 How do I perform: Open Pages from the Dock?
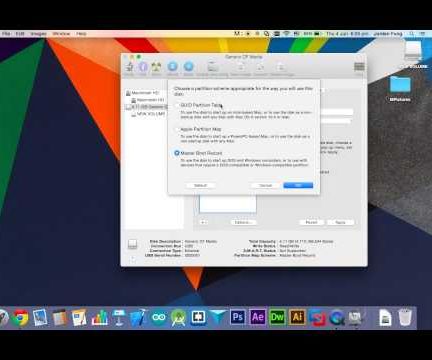pos(79,318)
